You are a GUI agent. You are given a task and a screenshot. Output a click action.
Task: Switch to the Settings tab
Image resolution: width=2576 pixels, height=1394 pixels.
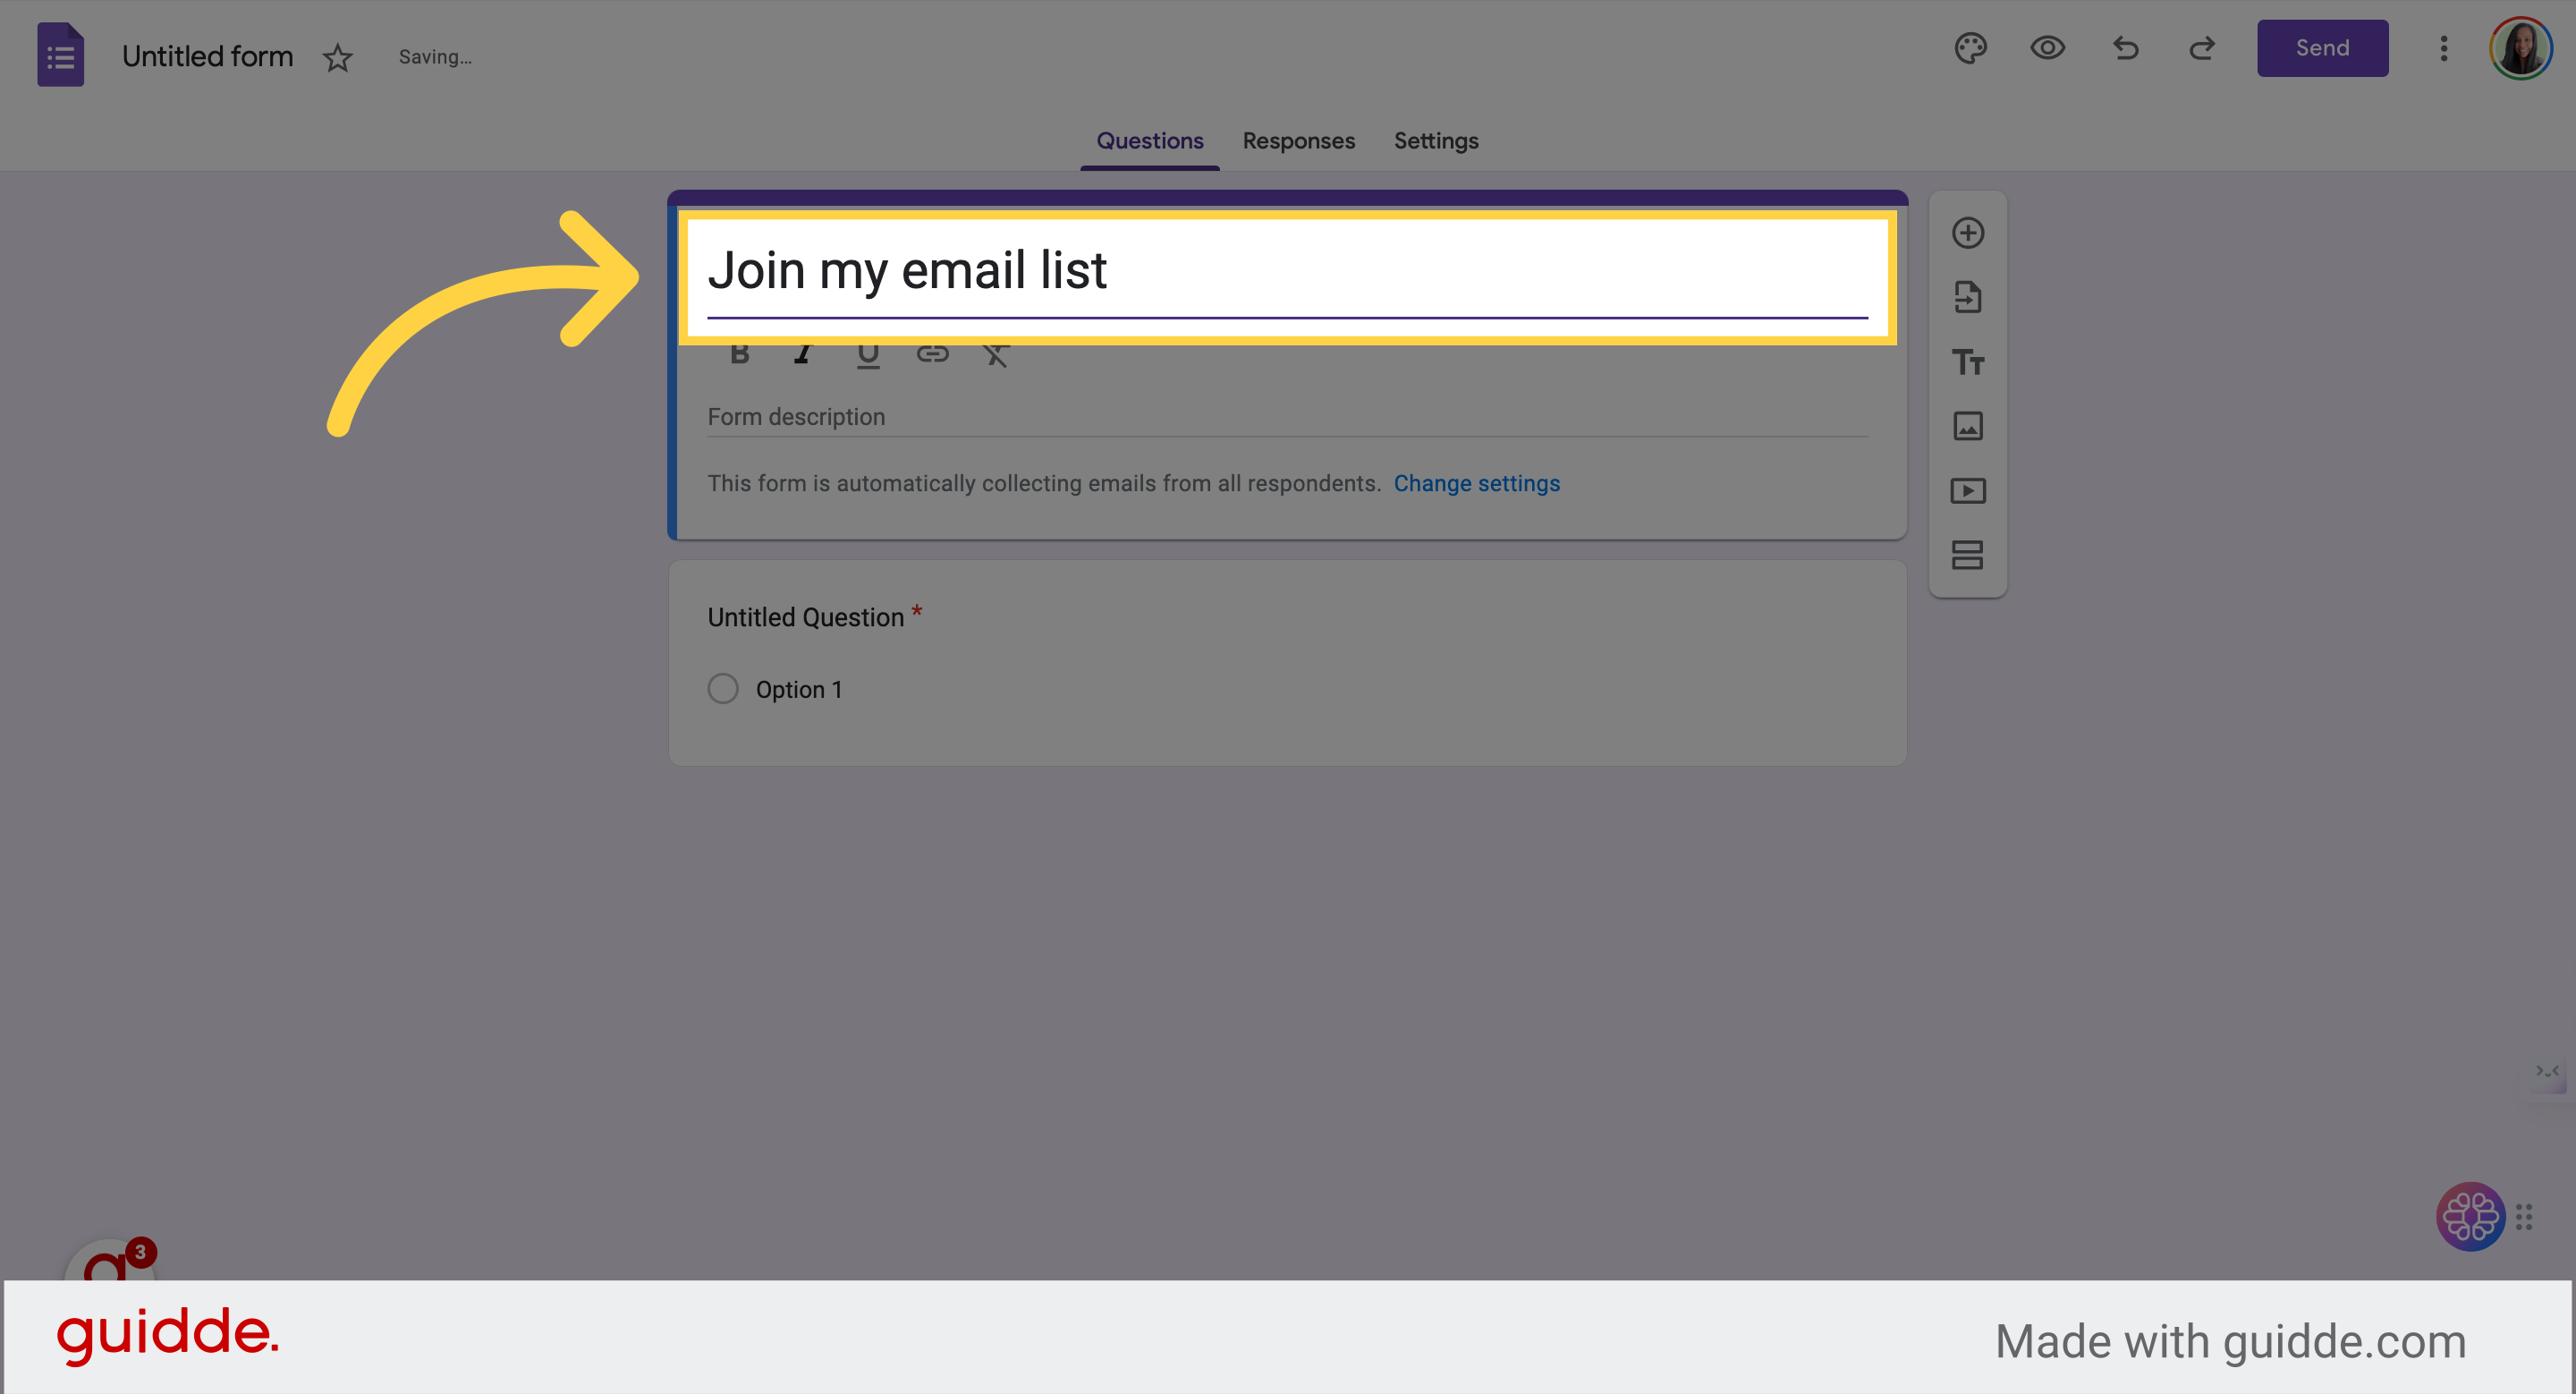[1436, 141]
